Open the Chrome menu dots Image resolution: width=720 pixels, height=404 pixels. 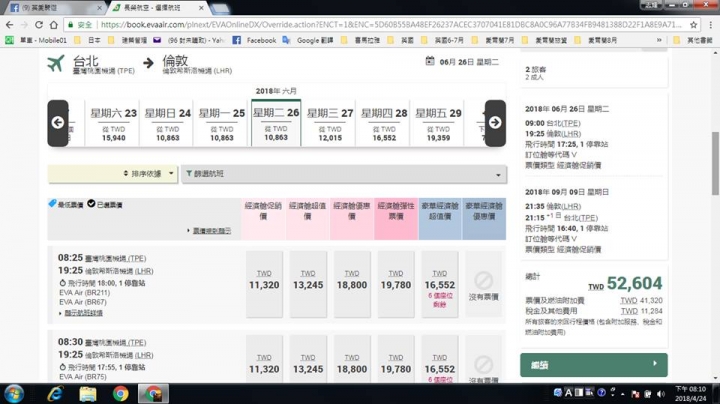710,25
